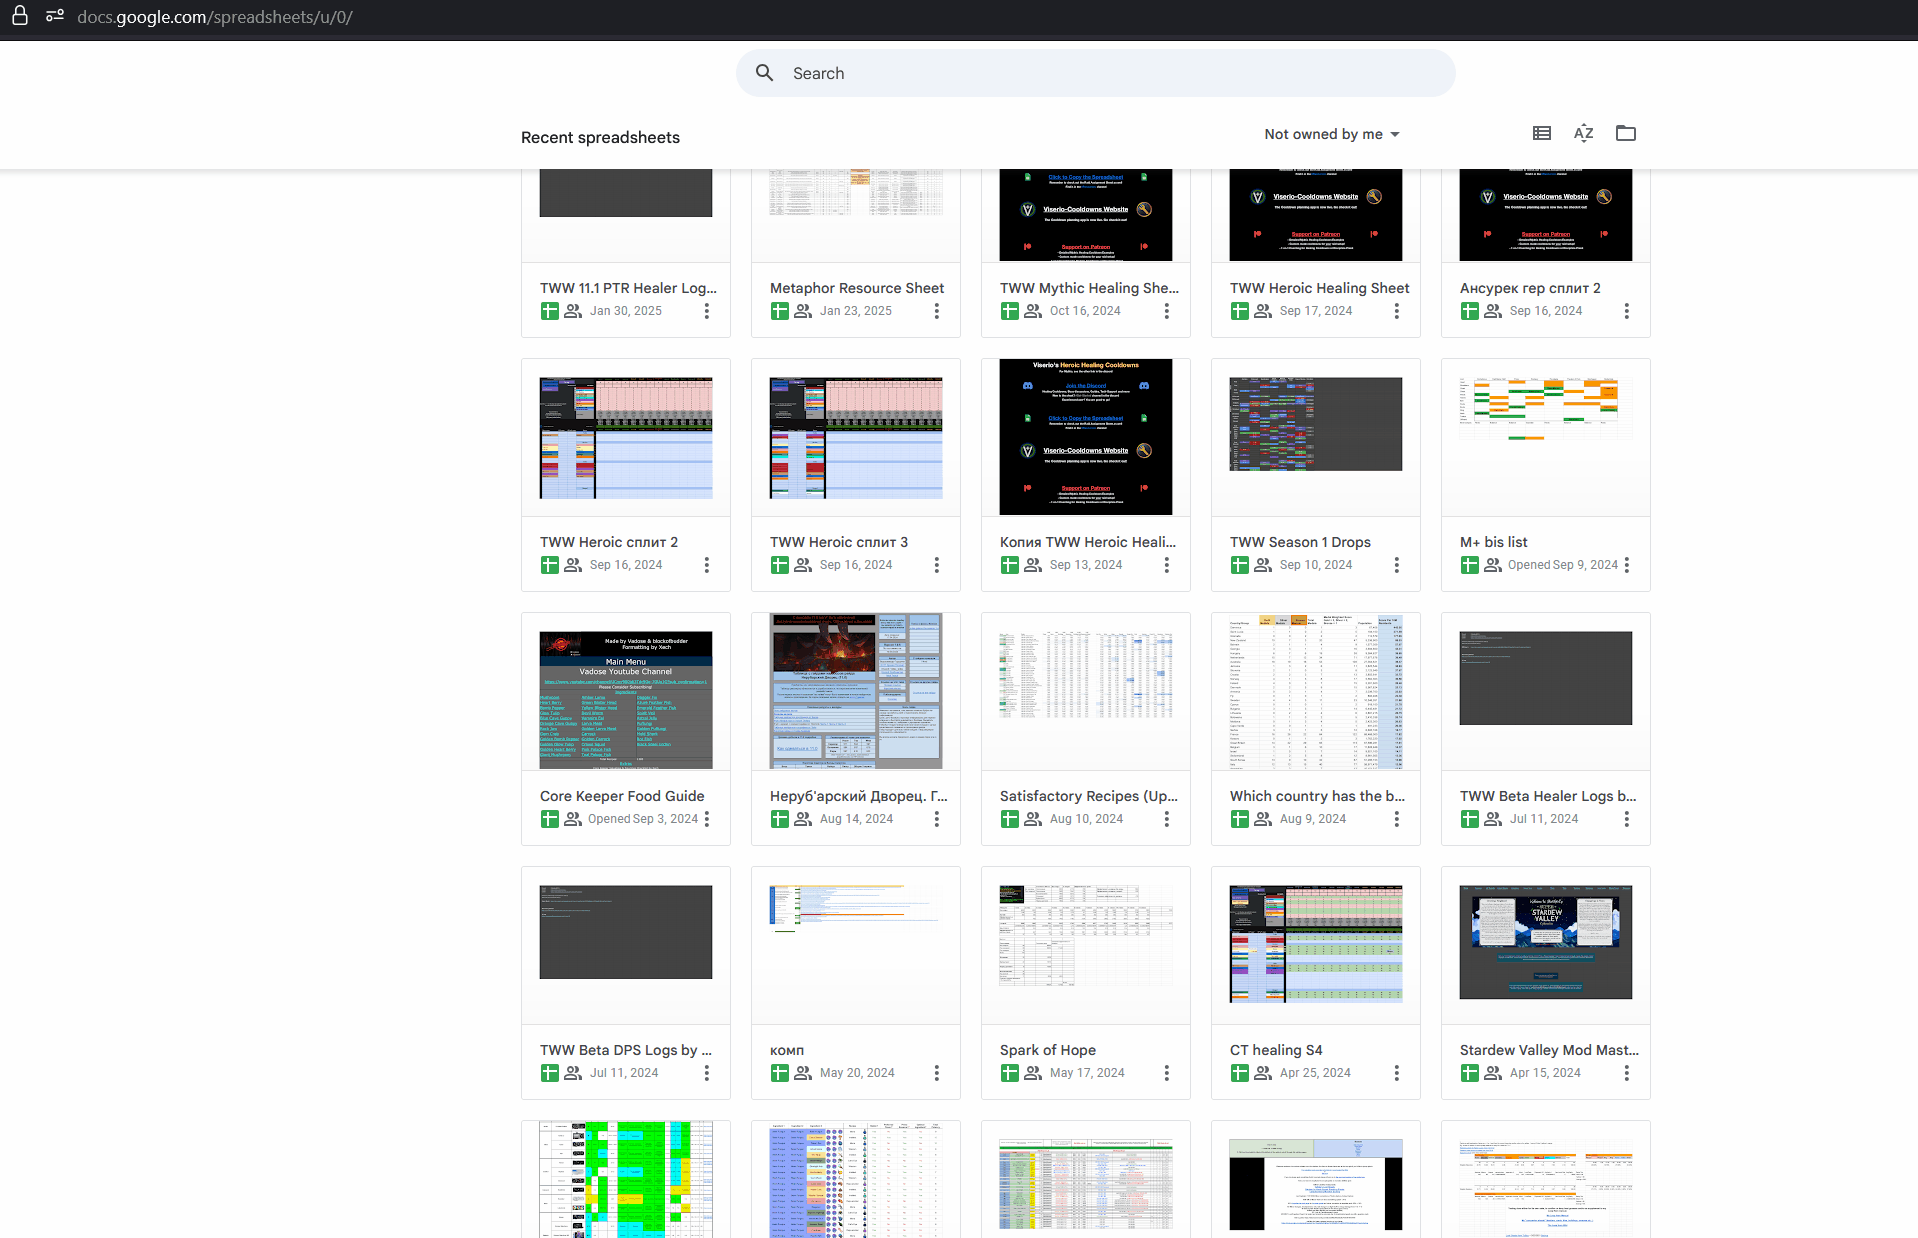
Task: Expand the 'Not owned by me' filter
Action: (x=1331, y=134)
